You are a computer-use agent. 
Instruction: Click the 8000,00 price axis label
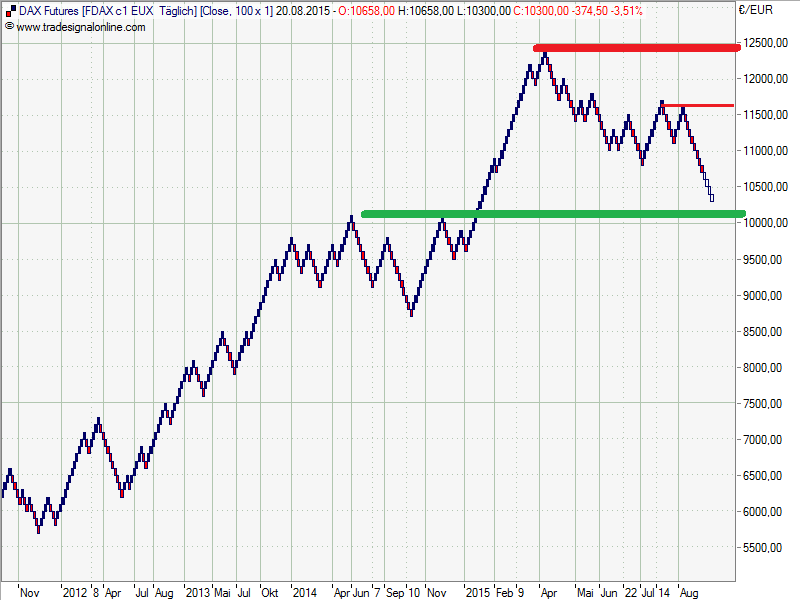point(763,368)
